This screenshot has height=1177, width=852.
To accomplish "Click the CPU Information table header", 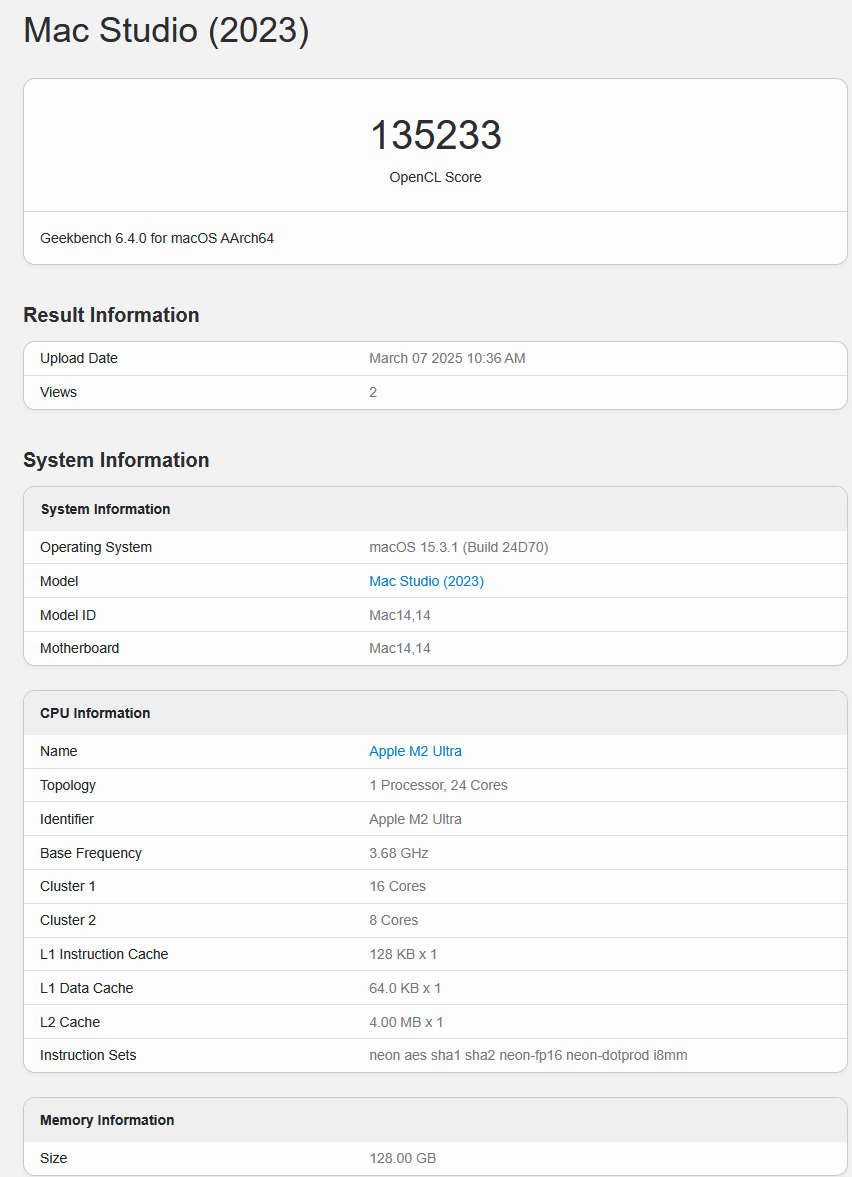I will pyautogui.click(x=435, y=713).
